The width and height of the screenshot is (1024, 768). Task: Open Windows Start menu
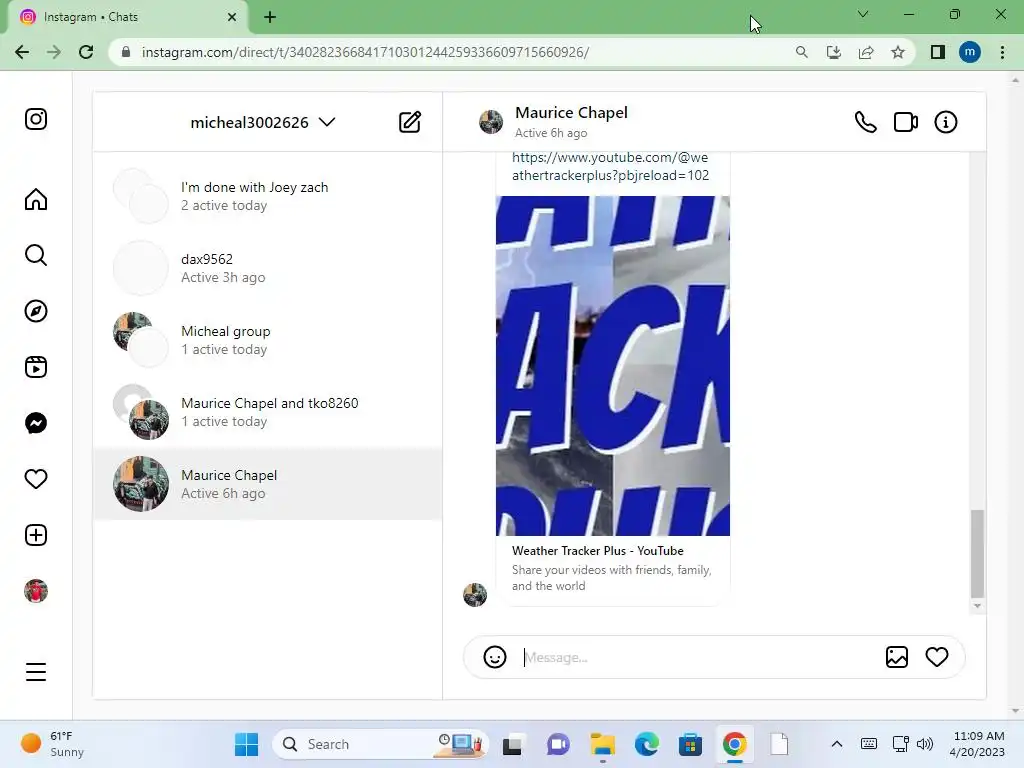[x=246, y=744]
